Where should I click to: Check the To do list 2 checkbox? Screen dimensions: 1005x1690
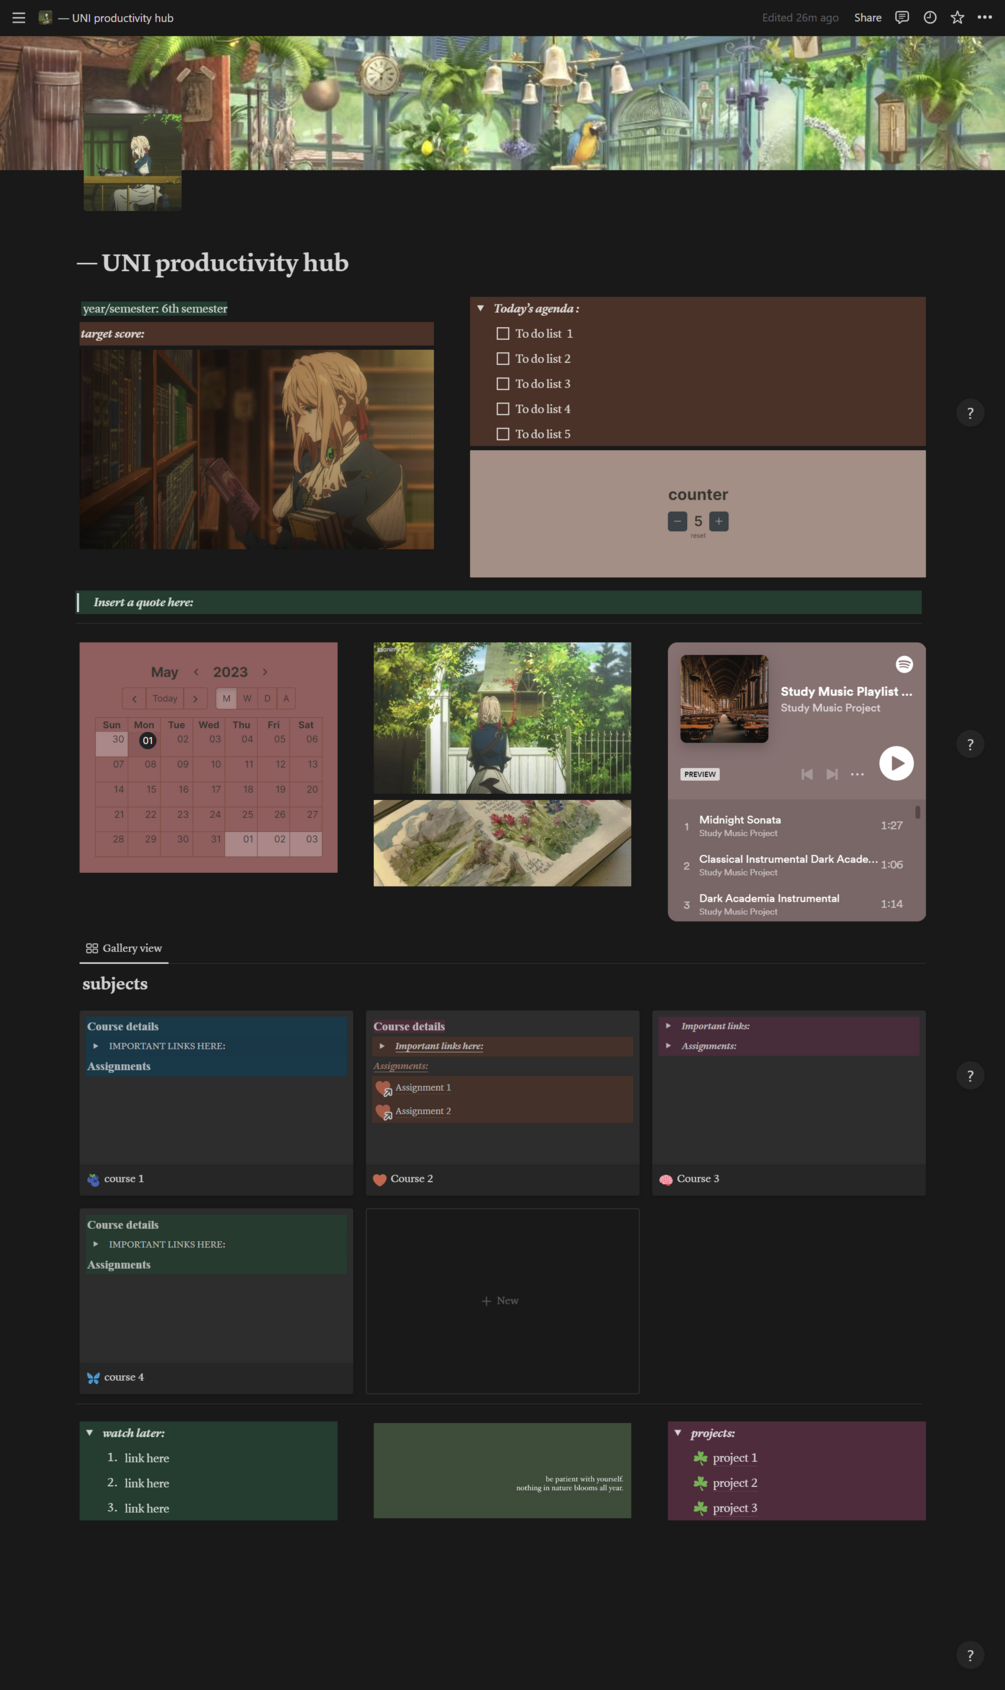pos(503,359)
